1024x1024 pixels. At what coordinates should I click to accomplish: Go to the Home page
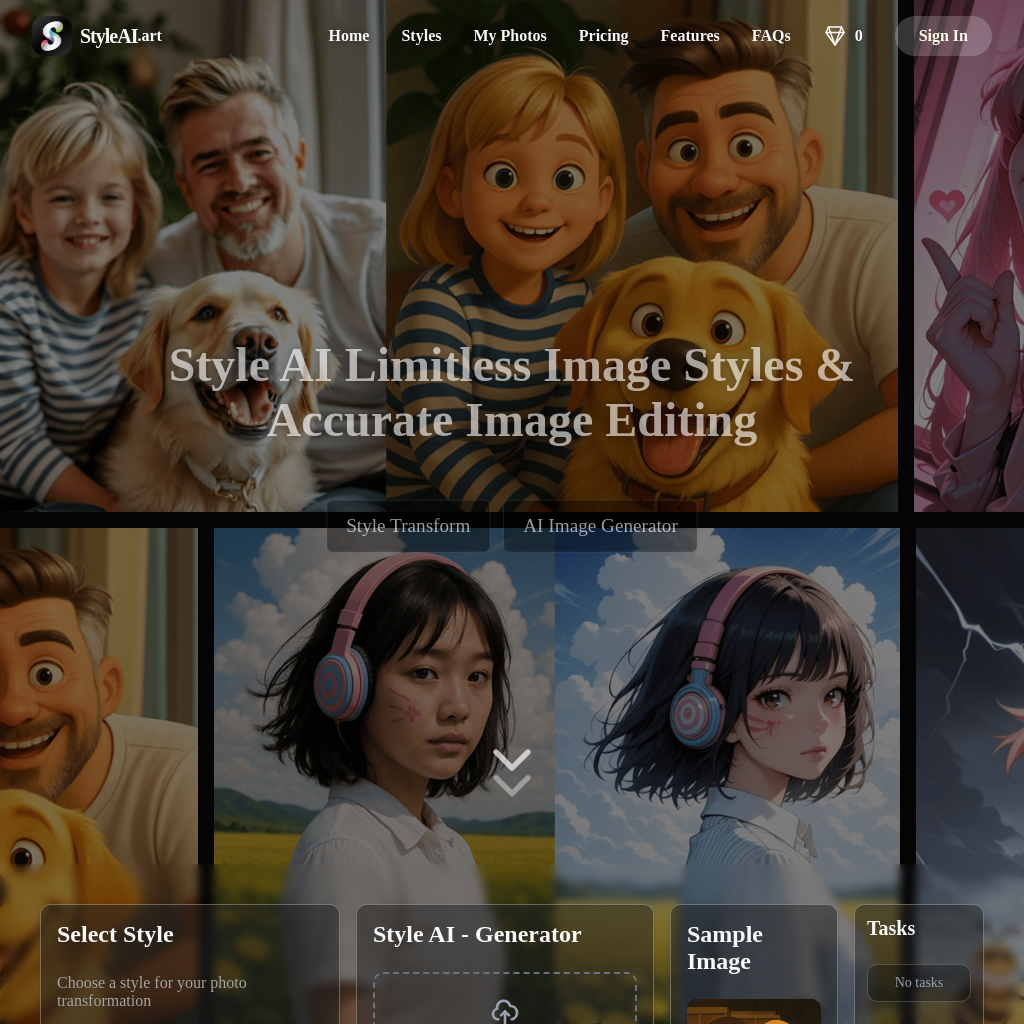(348, 36)
